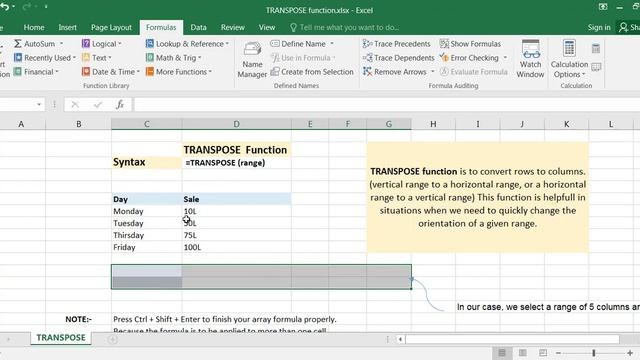Open the Watch Window
This screenshot has width=640, height=360.
click(x=530, y=59)
